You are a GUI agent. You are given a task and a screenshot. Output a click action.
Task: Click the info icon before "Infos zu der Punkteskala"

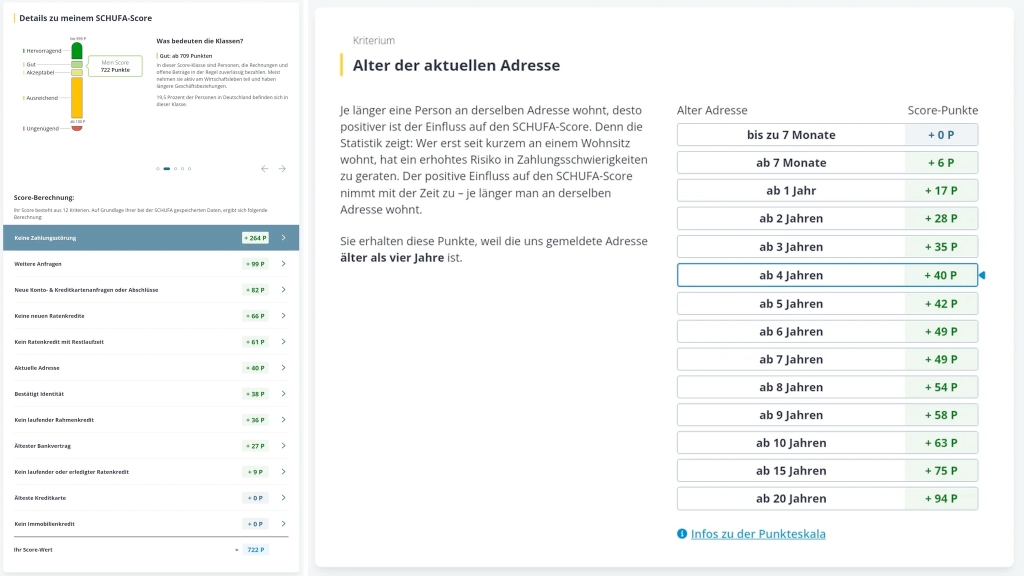[681, 533]
